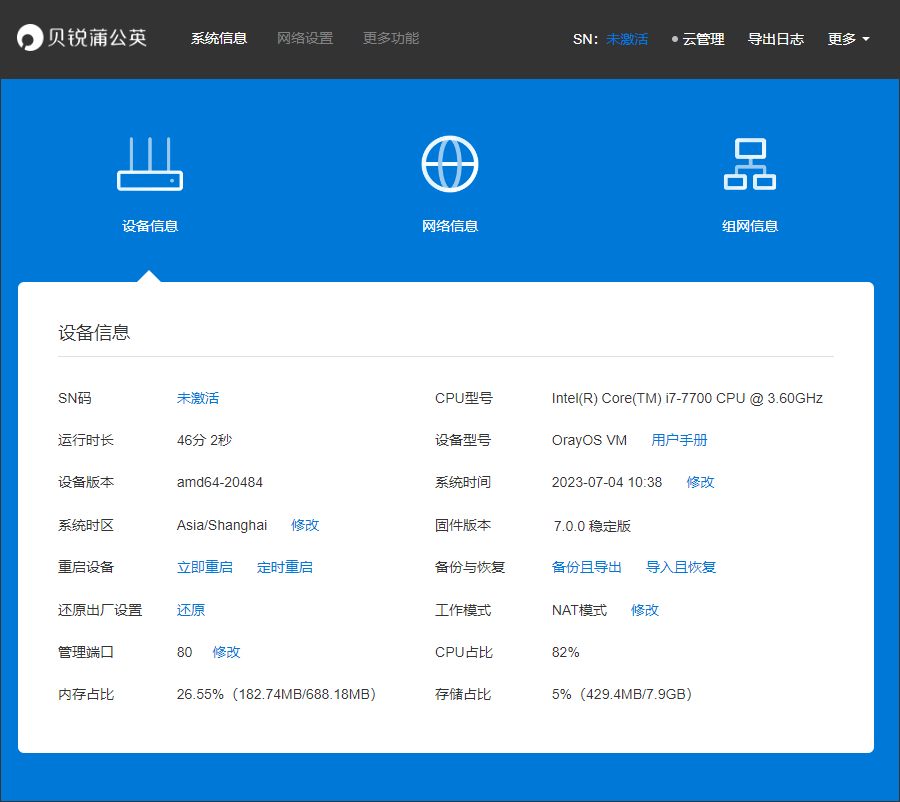Image resolution: width=900 pixels, height=802 pixels.
Task: Open the 组网信息 topology icon
Action: pyautogui.click(x=750, y=163)
